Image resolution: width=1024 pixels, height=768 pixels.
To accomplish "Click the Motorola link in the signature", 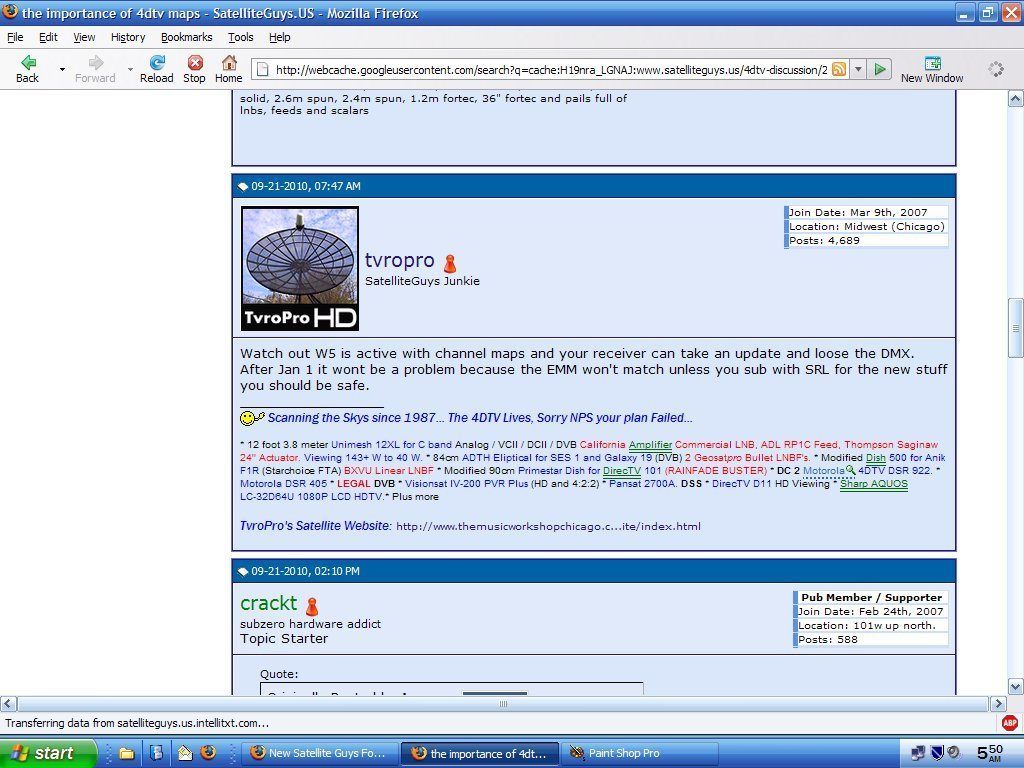I will 824,471.
